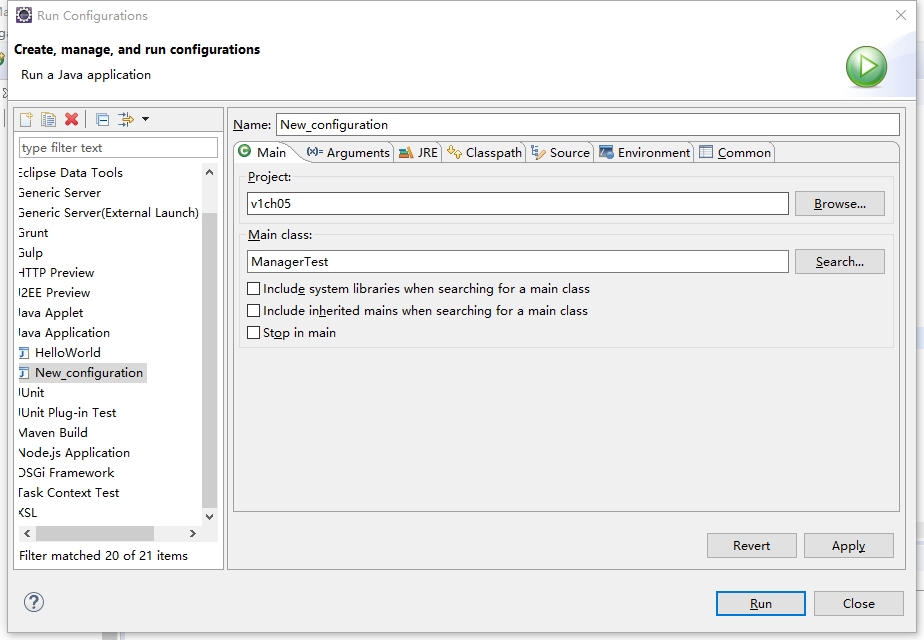The image size is (924, 640).
Task: Click the horizontal scroll left arrow
Action: pyautogui.click(x=27, y=533)
